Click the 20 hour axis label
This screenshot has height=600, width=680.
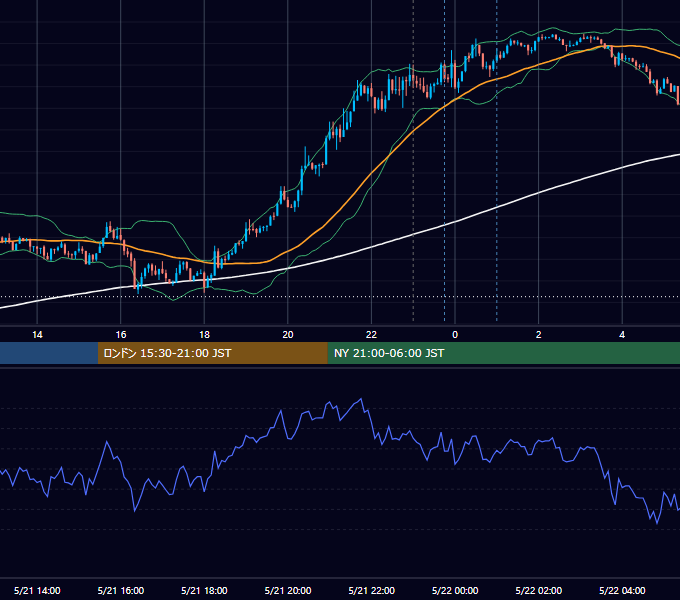[288, 335]
